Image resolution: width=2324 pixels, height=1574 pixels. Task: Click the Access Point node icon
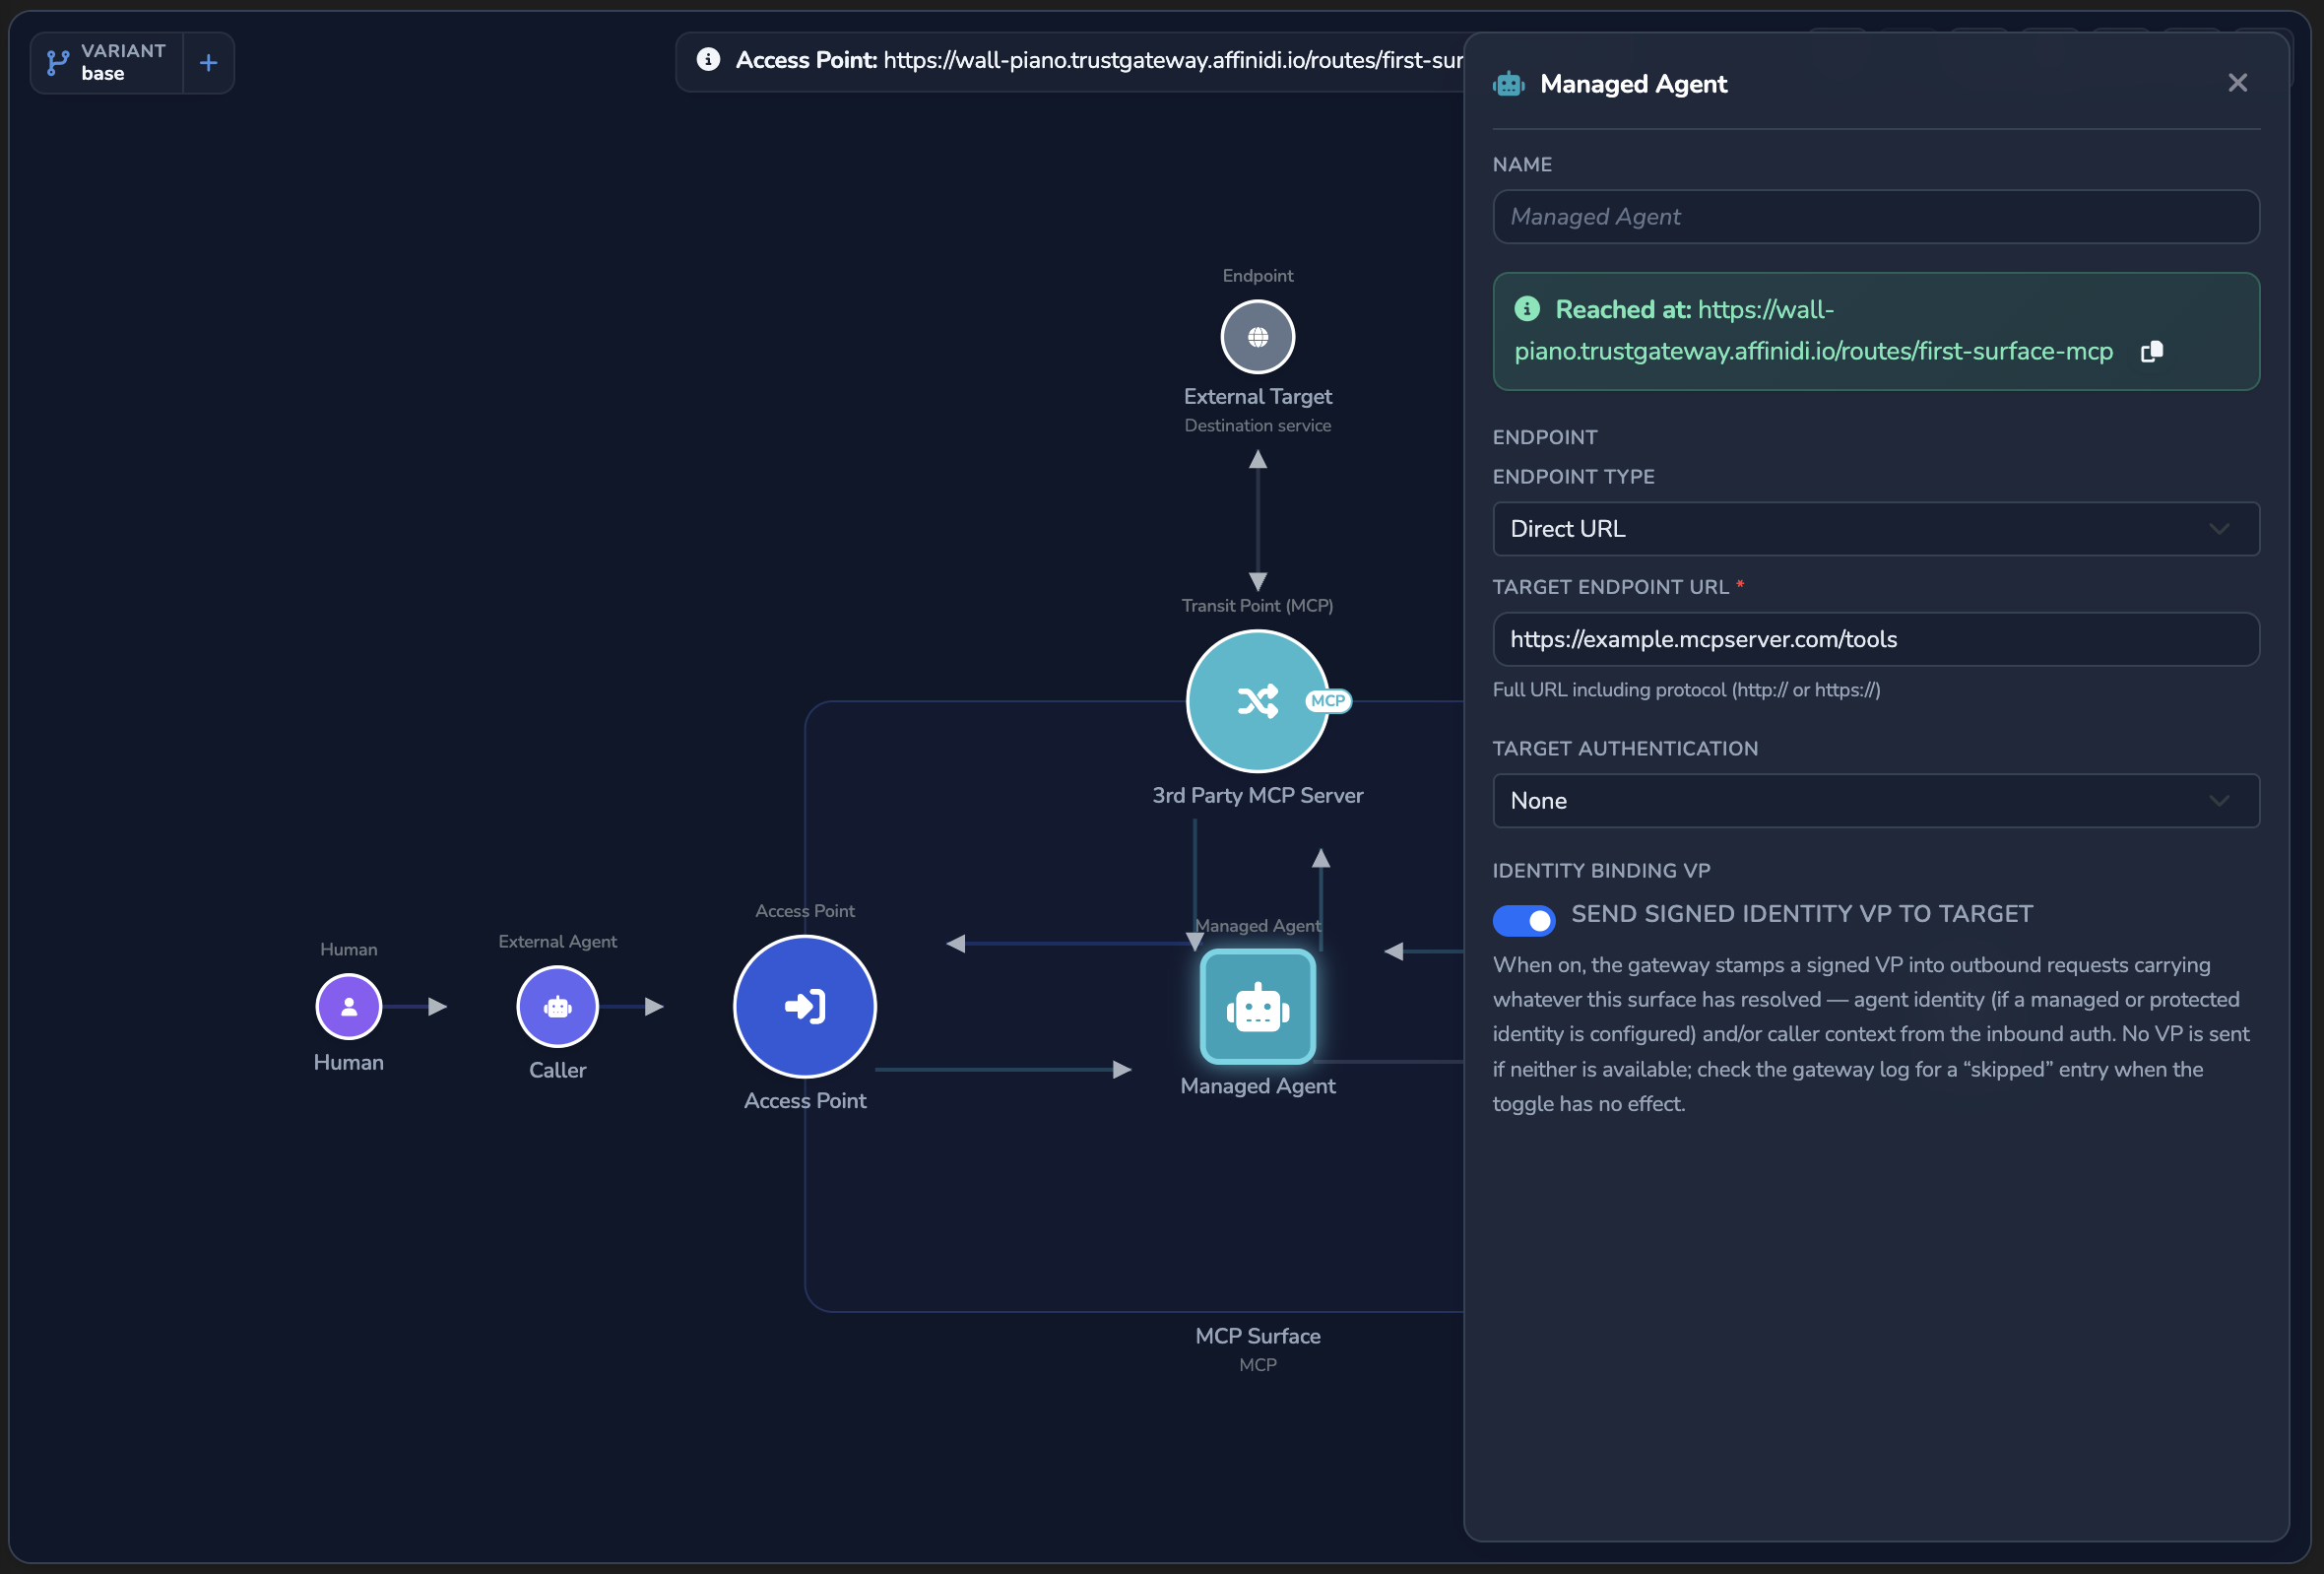(x=804, y=1006)
